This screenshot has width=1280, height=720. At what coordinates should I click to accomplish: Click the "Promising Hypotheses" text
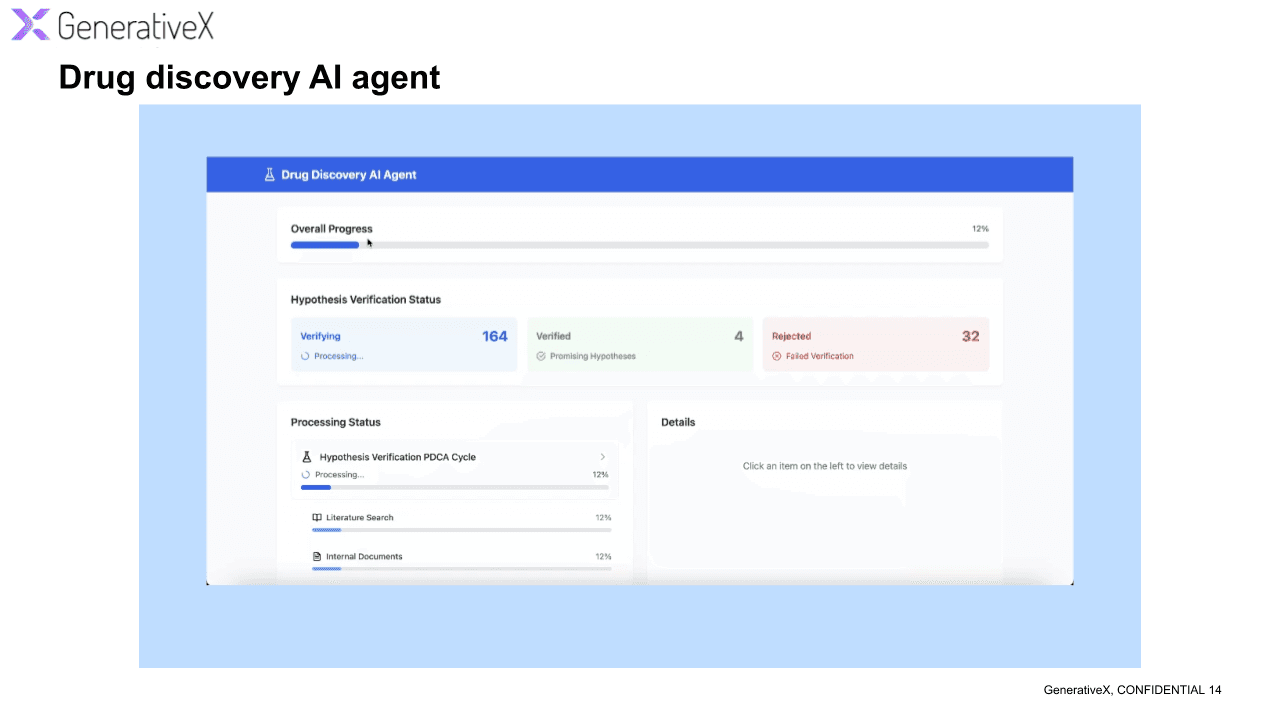click(x=593, y=356)
